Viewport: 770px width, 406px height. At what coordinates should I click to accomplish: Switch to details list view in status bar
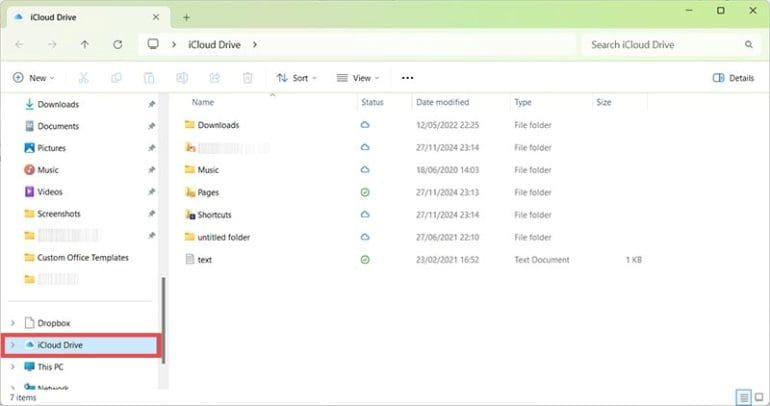[x=742, y=396]
